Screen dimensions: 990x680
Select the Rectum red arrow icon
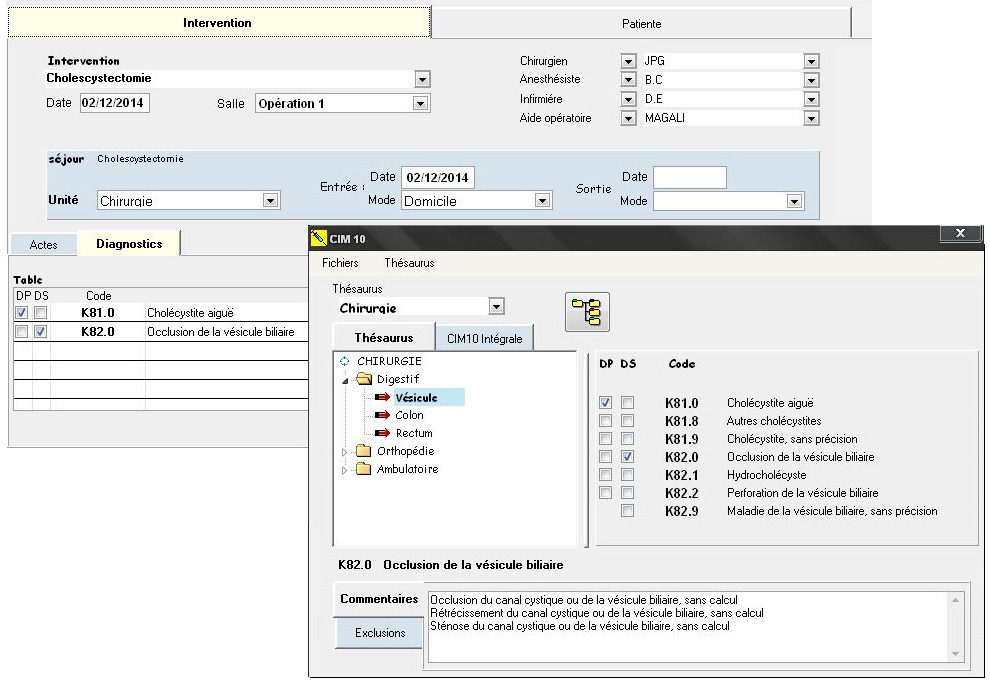pos(382,433)
